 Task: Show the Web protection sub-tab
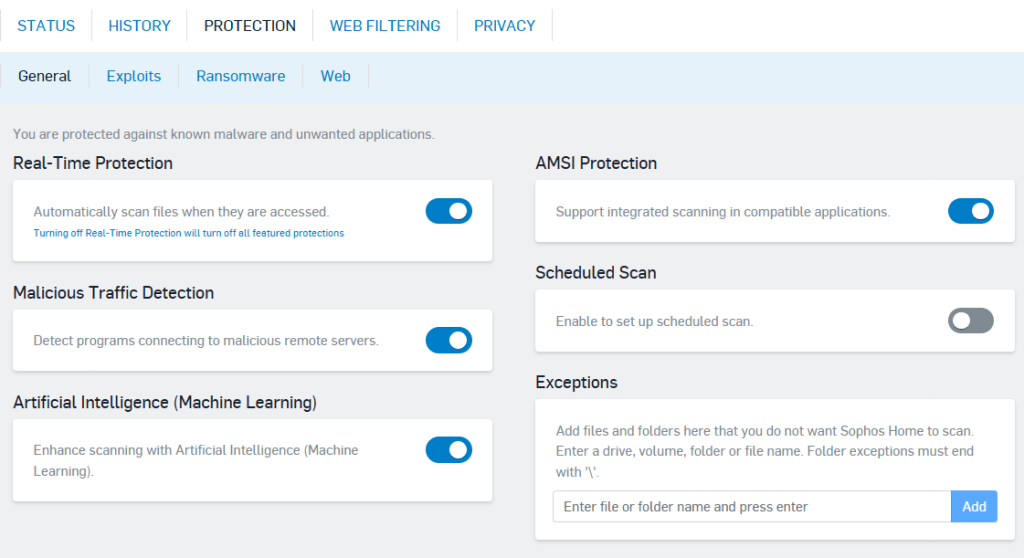[335, 76]
